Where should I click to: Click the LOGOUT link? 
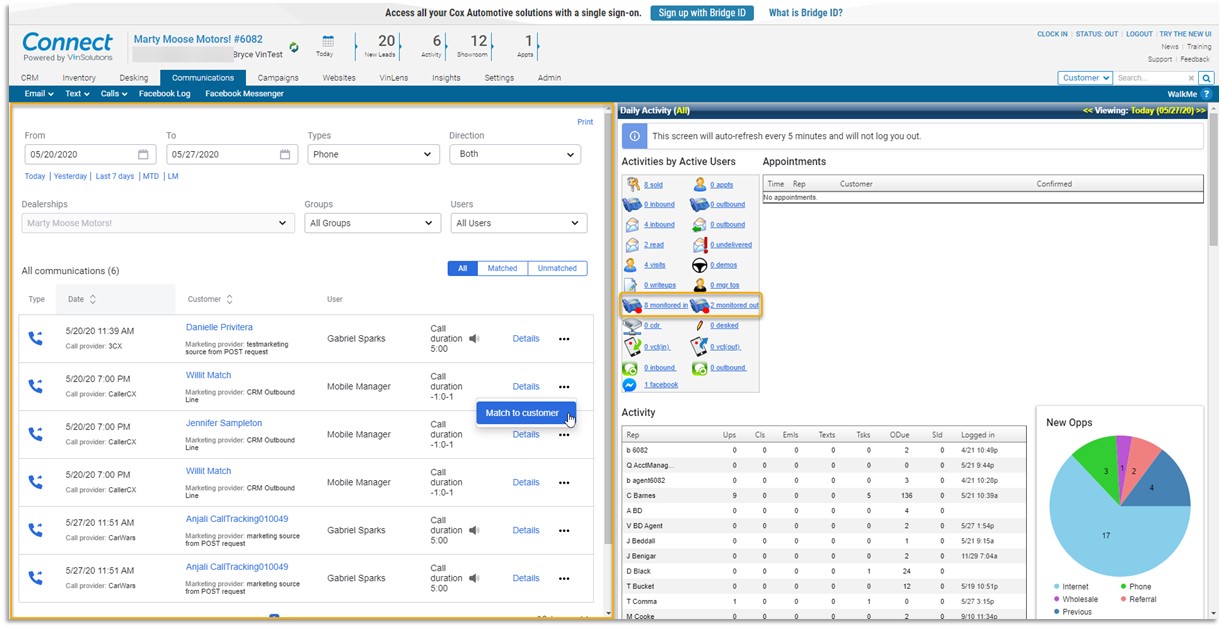click(1139, 34)
